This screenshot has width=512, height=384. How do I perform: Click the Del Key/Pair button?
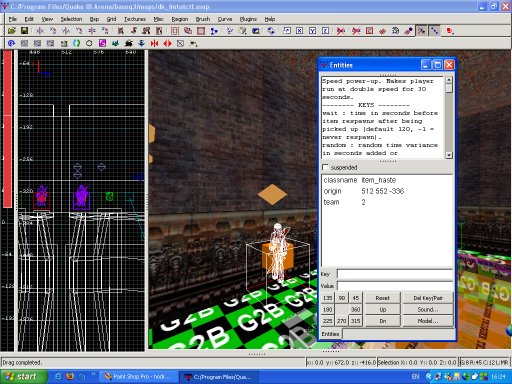click(x=428, y=298)
